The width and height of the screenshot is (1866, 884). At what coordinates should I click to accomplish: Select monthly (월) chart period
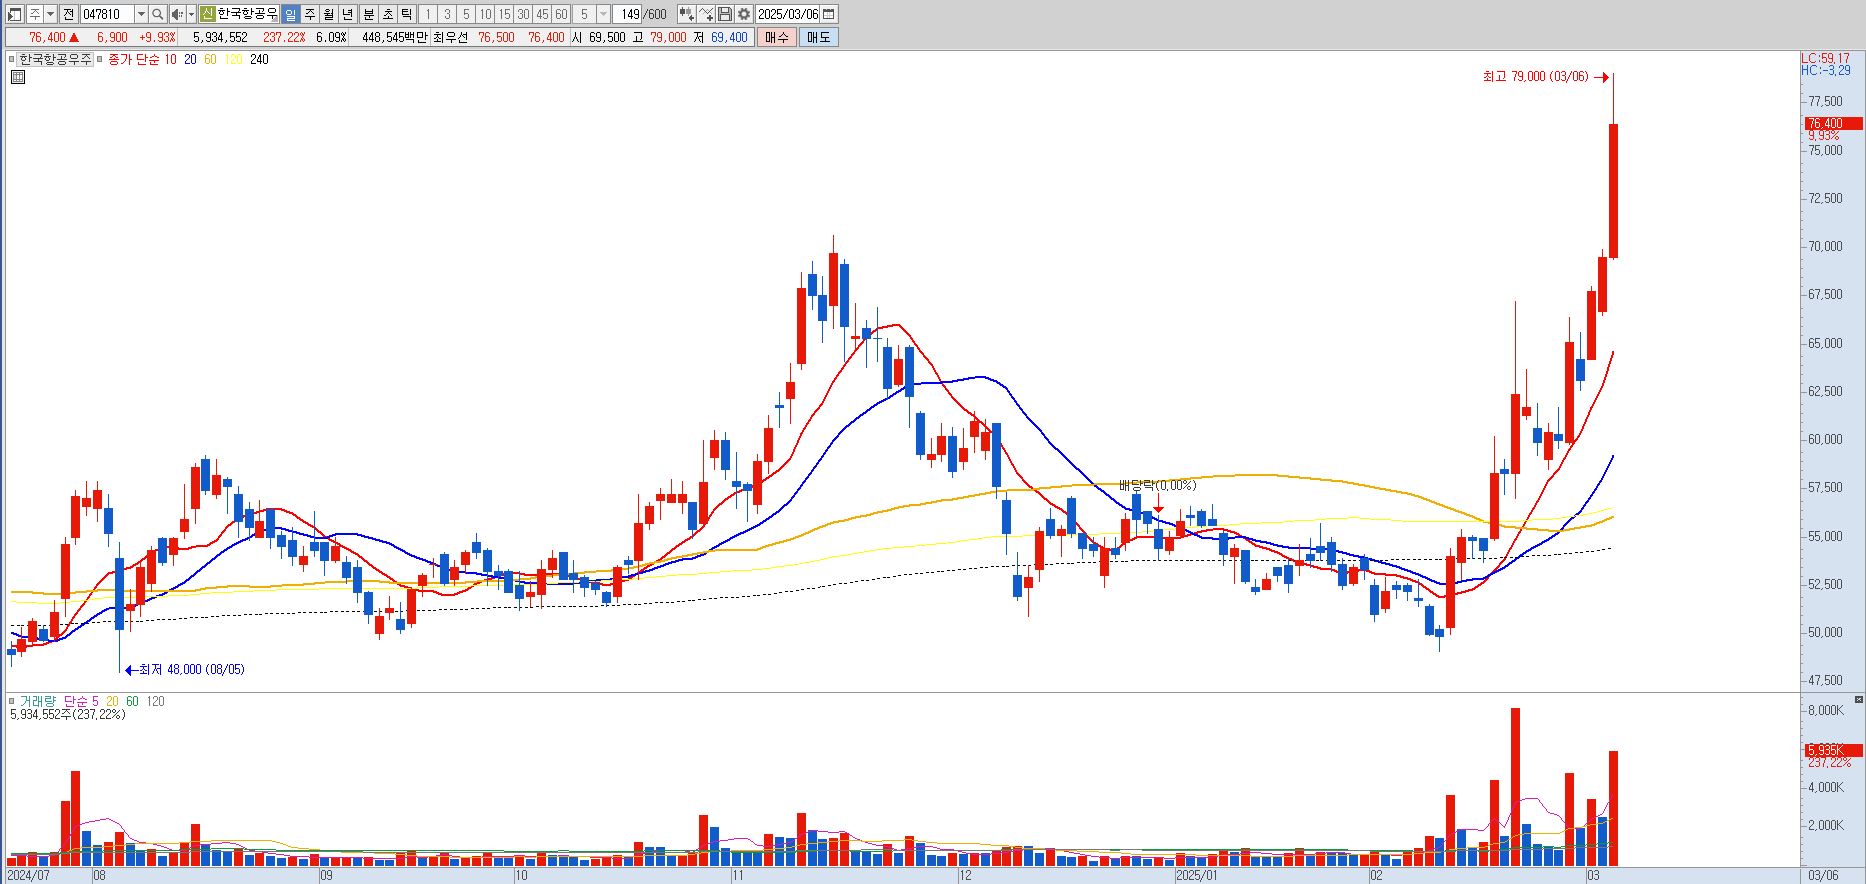(328, 14)
